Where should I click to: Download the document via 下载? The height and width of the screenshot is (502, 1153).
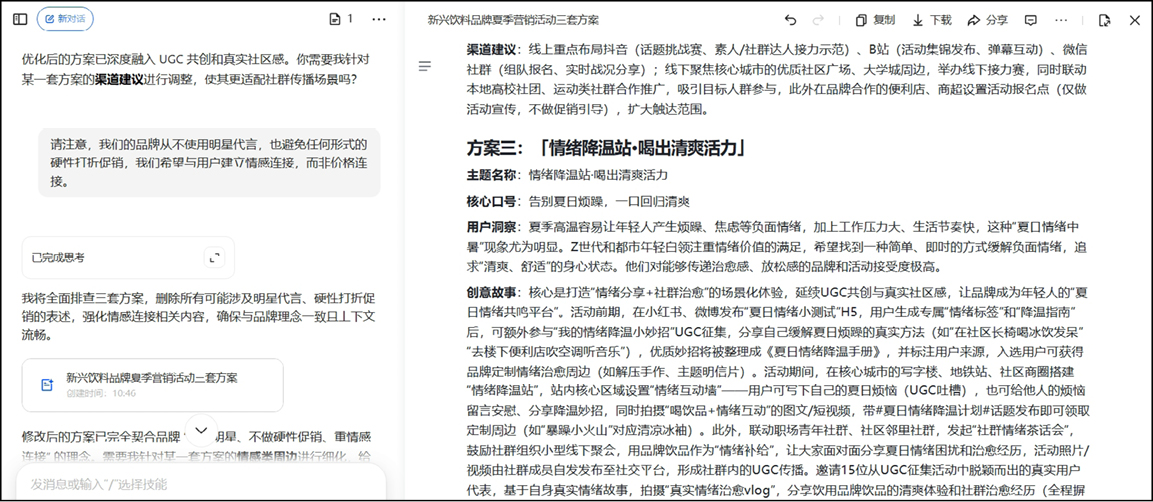(931, 20)
